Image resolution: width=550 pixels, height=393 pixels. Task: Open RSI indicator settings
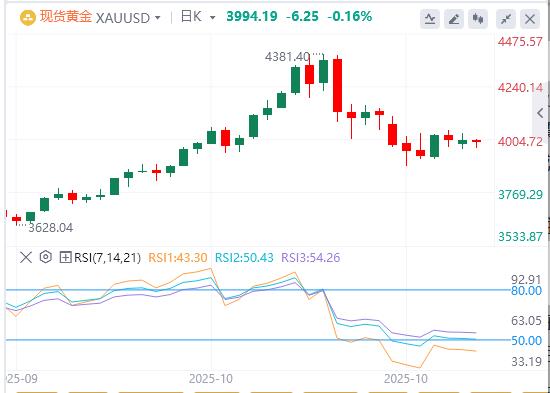46,258
